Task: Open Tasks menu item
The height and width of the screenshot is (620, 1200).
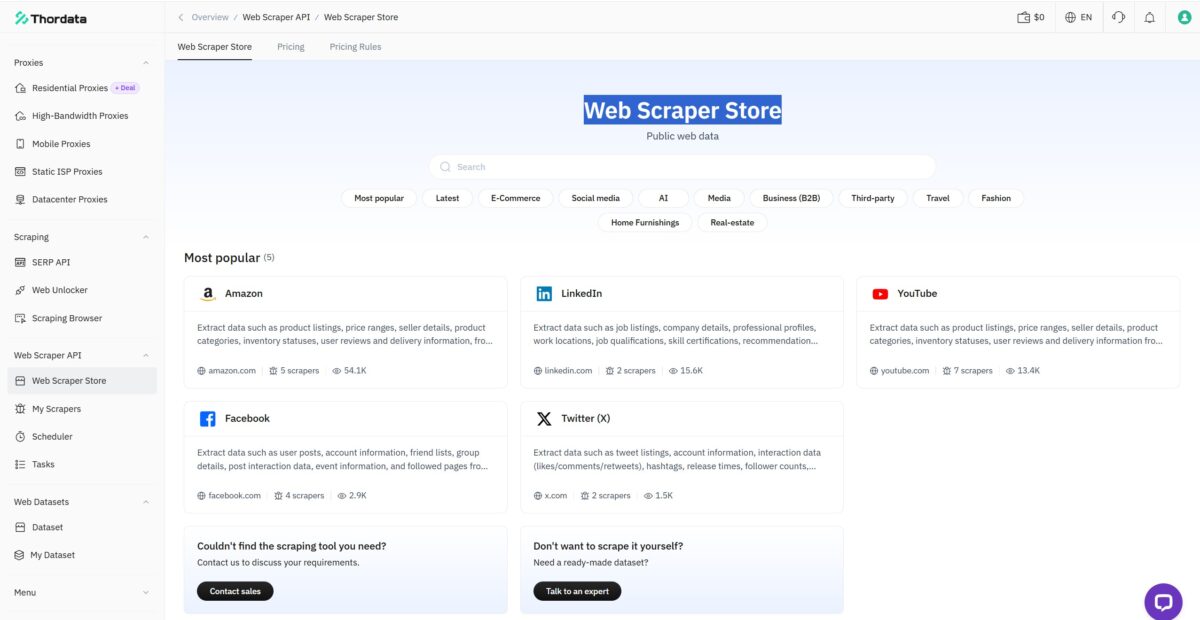Action: [82, 464]
